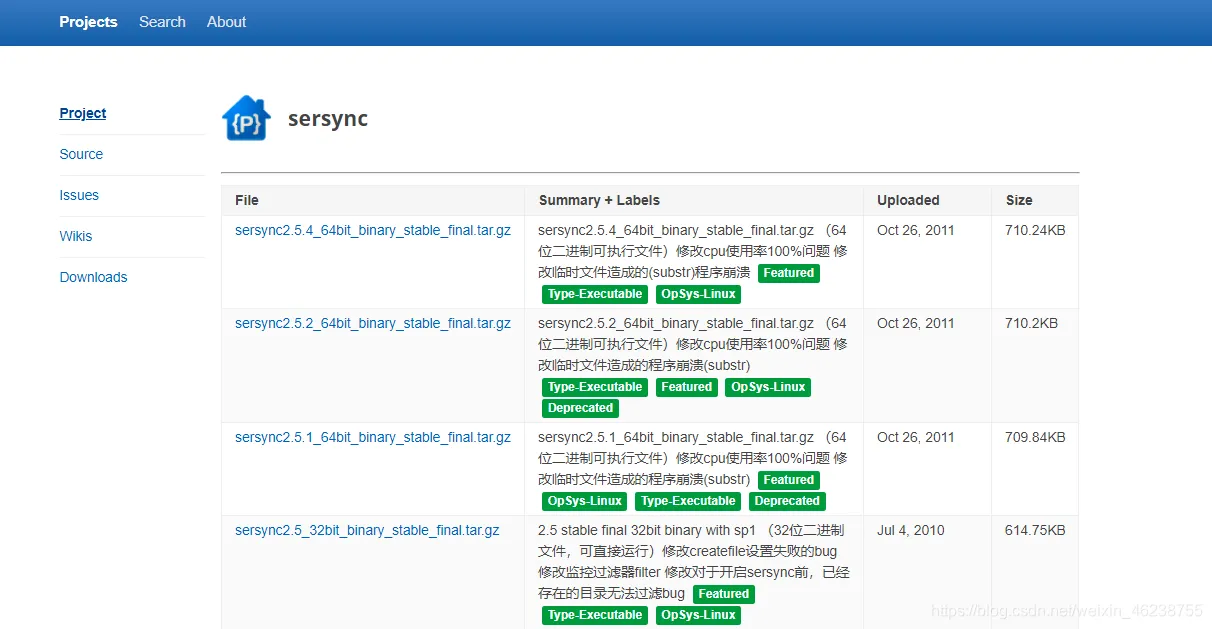Viewport: 1212px width, 629px height.
Task: Click the Oct 26, 2011 date in sersync2.5.4 row
Action: (916, 230)
